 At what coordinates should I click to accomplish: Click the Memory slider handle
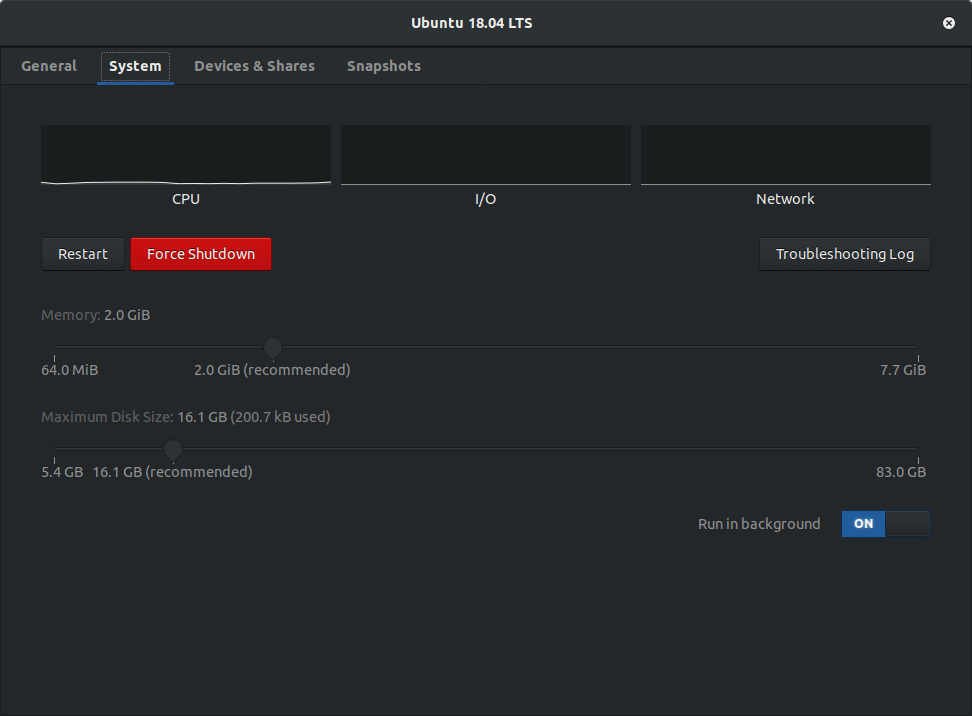pos(273,347)
